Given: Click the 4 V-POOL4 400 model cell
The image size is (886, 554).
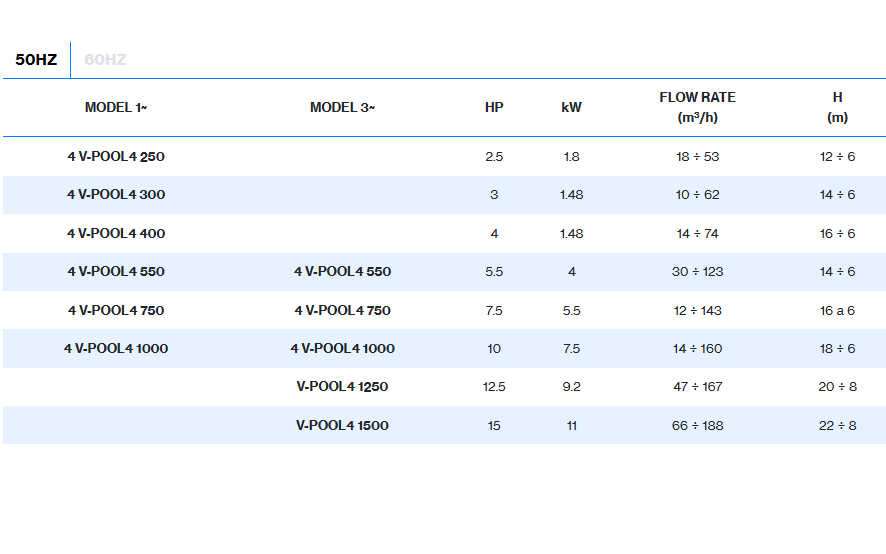Looking at the screenshot, I should click(116, 234).
